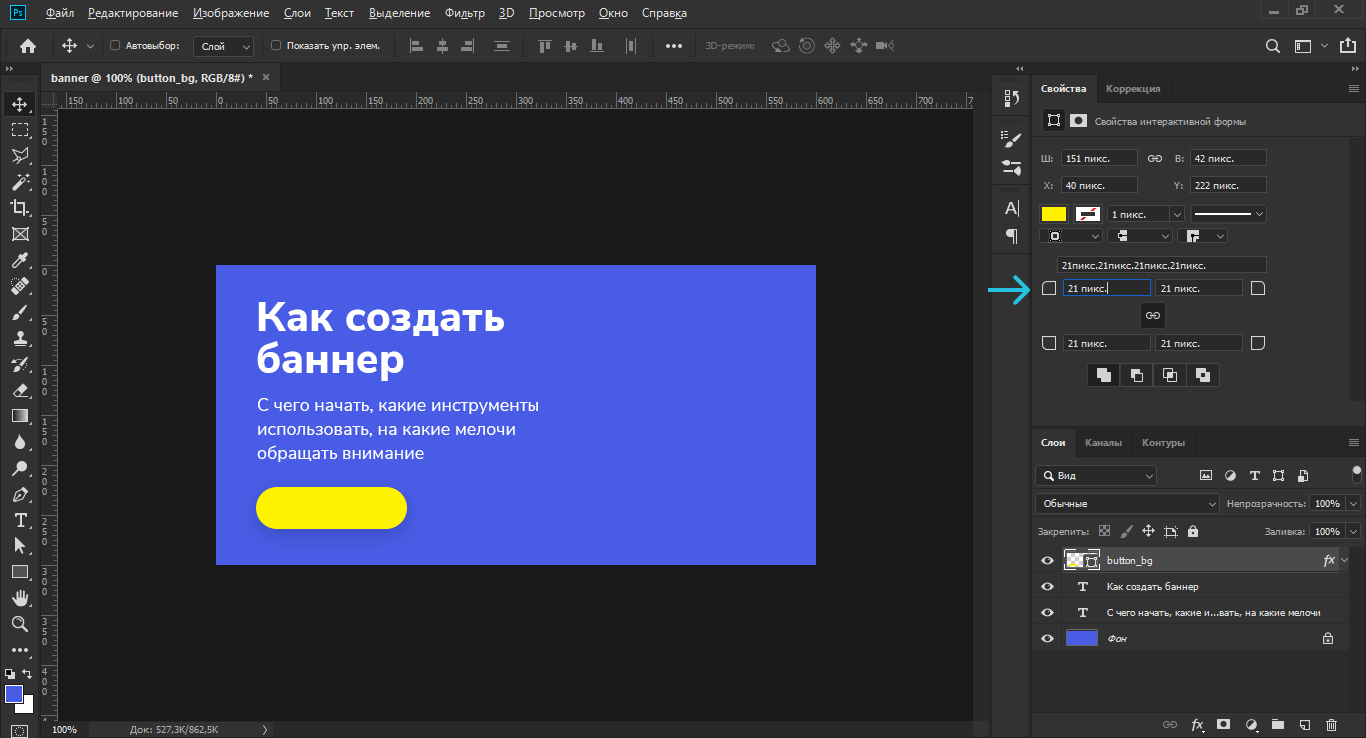Hide the button_bg layer

click(1047, 561)
